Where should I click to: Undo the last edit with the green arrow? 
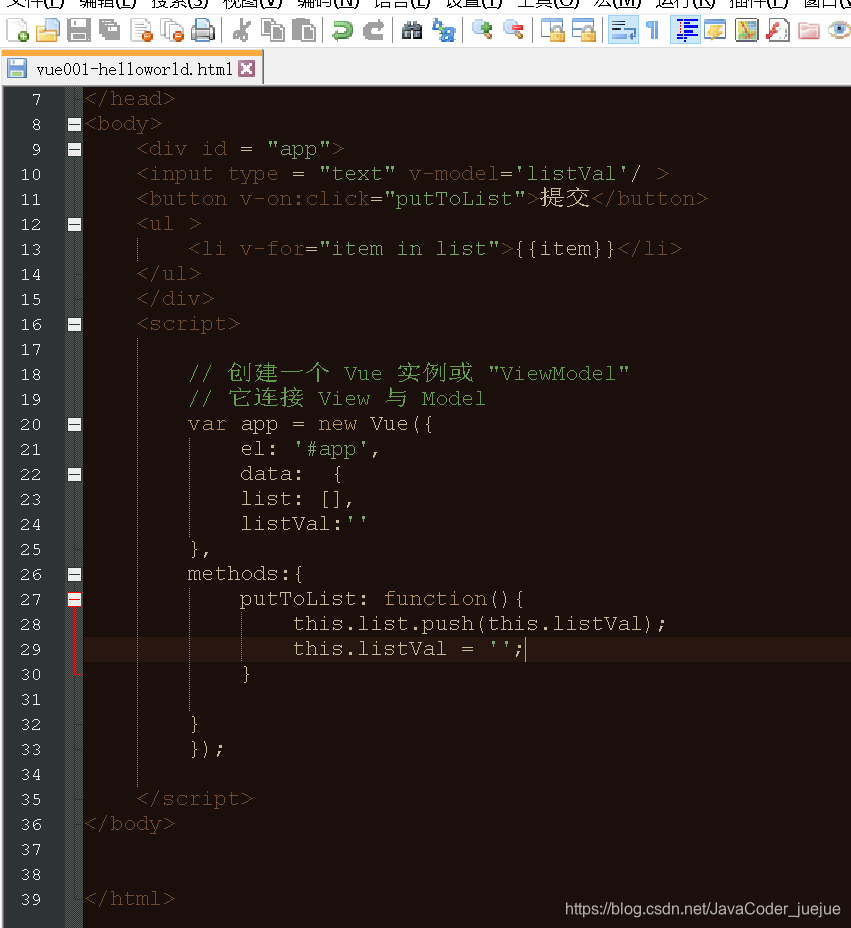coord(342,30)
